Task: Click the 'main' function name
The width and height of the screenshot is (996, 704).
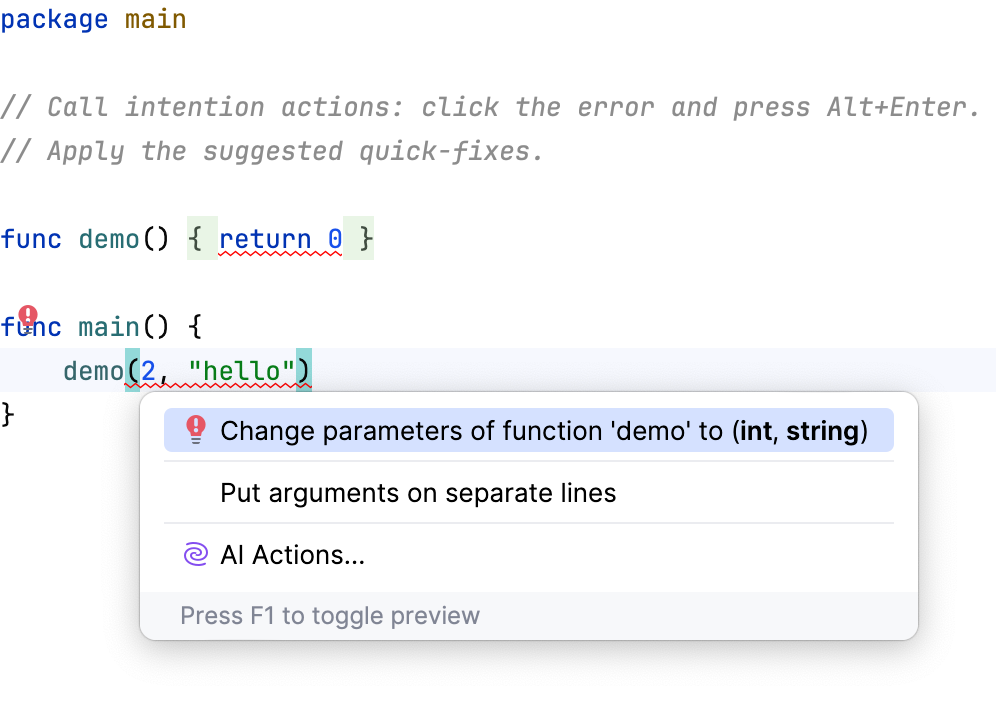Action: [107, 326]
